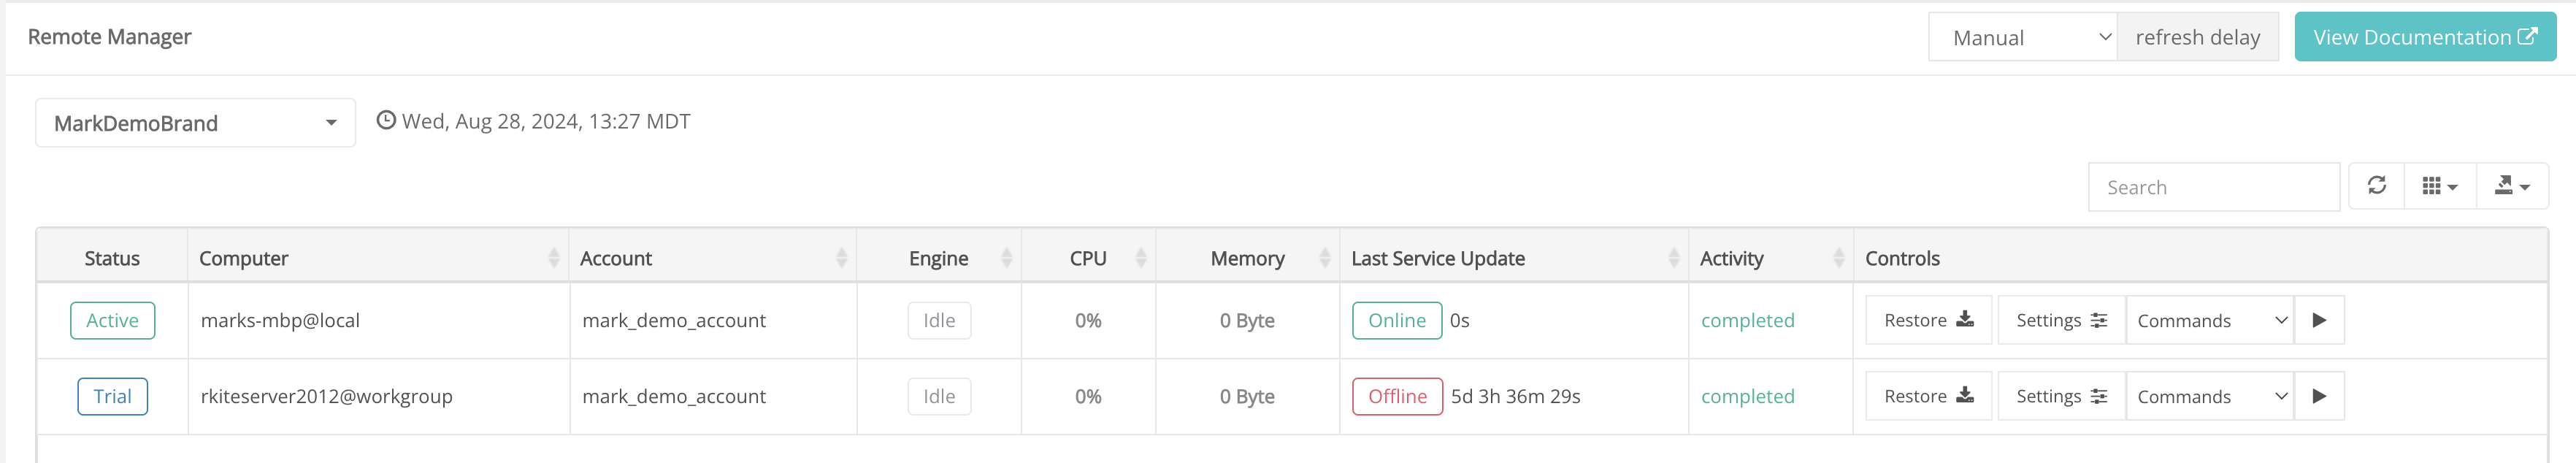Click the Trial status badge for rkiteserver2012
Viewport: 2576px width, 463px height.
pos(112,395)
